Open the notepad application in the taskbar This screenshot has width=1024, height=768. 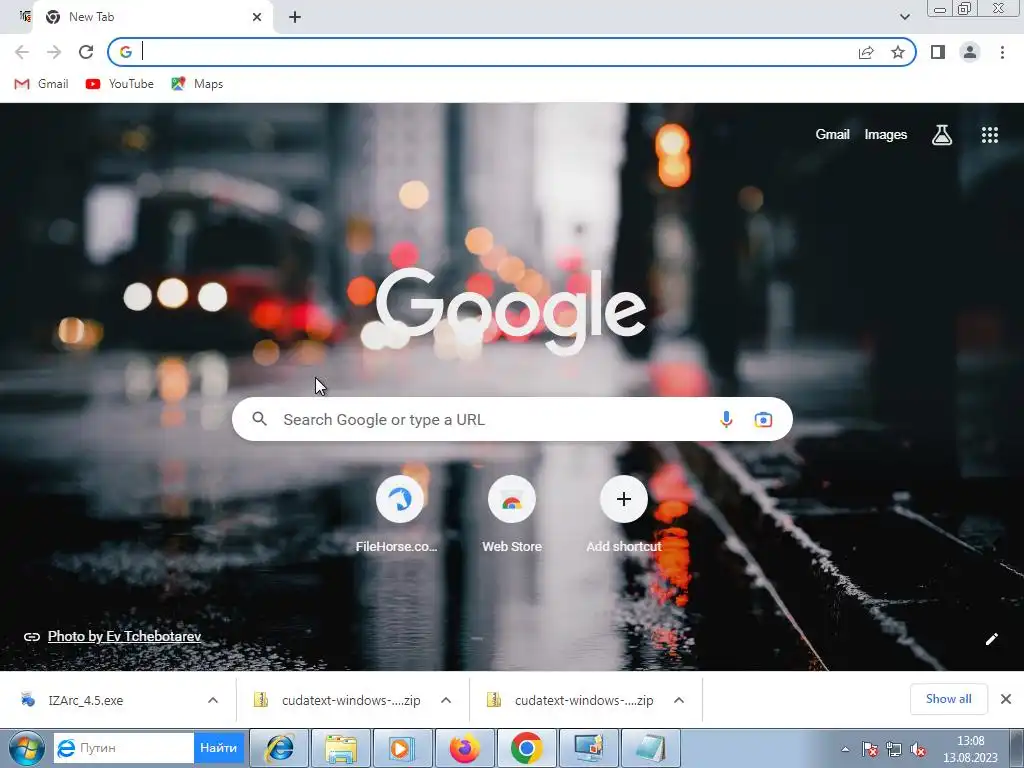pos(650,748)
